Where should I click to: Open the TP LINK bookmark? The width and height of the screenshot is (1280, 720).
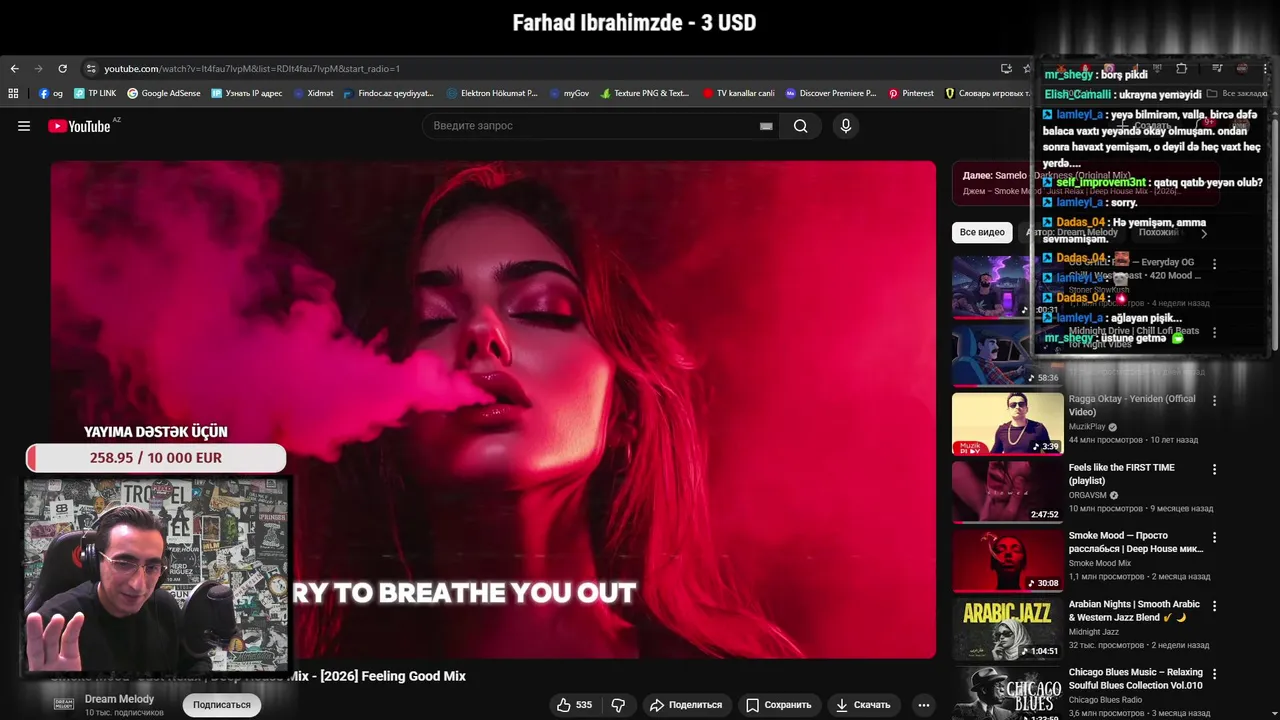[95, 93]
